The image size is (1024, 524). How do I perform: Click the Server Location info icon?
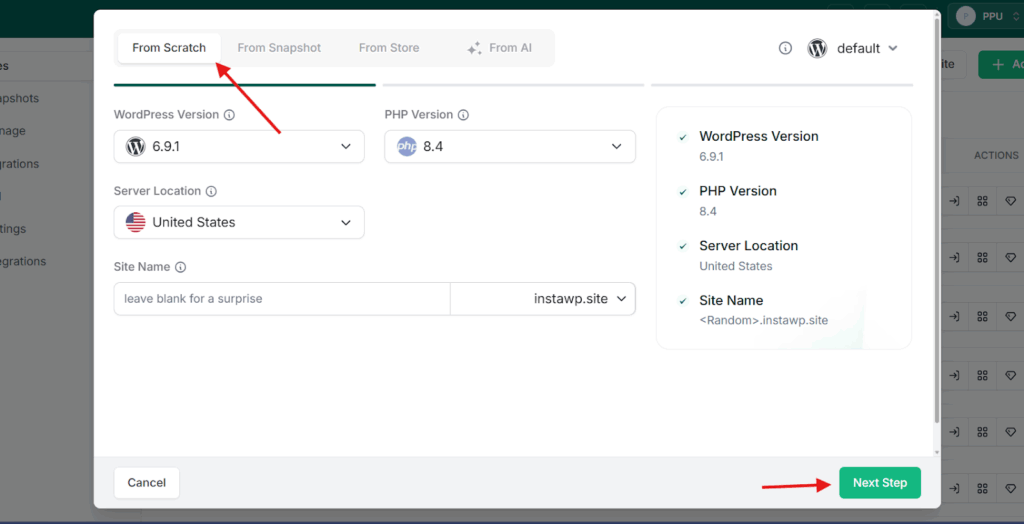211,191
